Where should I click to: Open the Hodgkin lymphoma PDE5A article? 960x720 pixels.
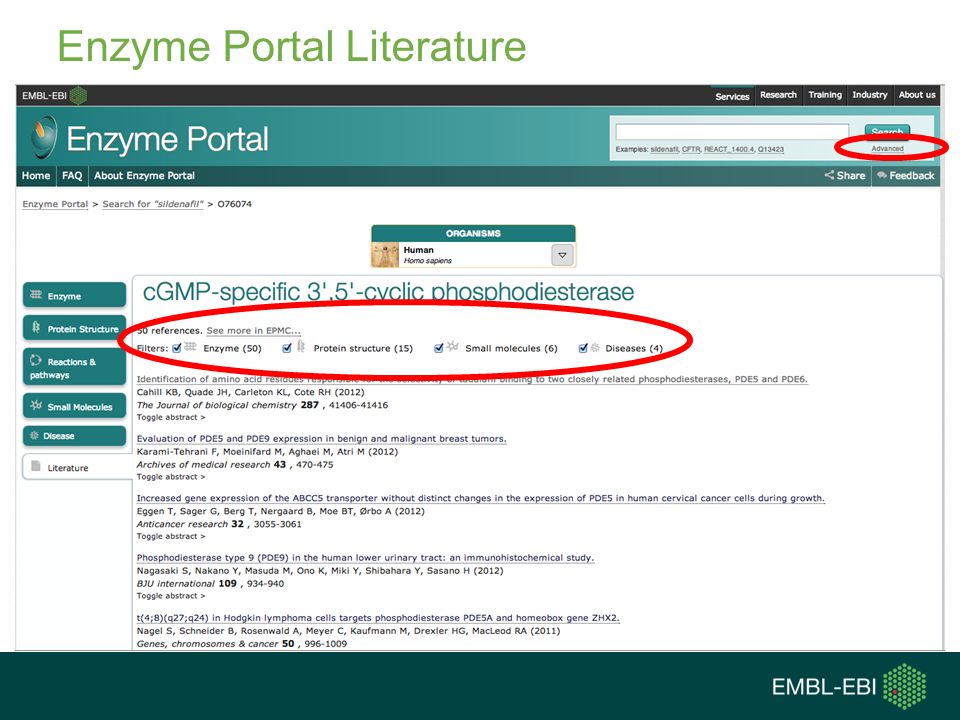coord(378,618)
